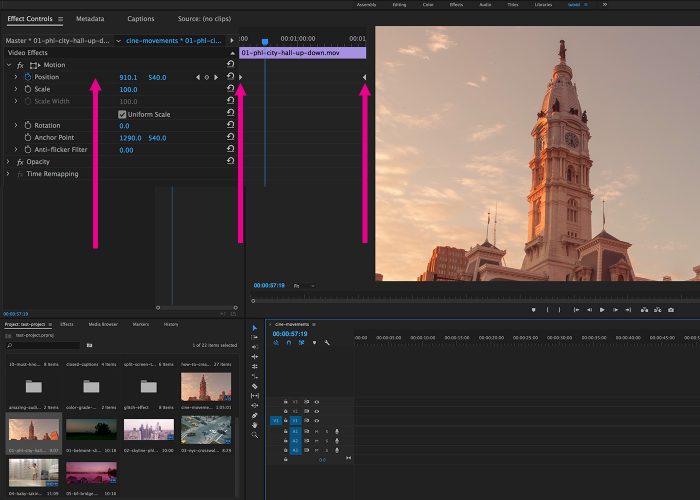700x500 pixels.
Task: Hide the V1 track output eye
Action: pyautogui.click(x=317, y=421)
